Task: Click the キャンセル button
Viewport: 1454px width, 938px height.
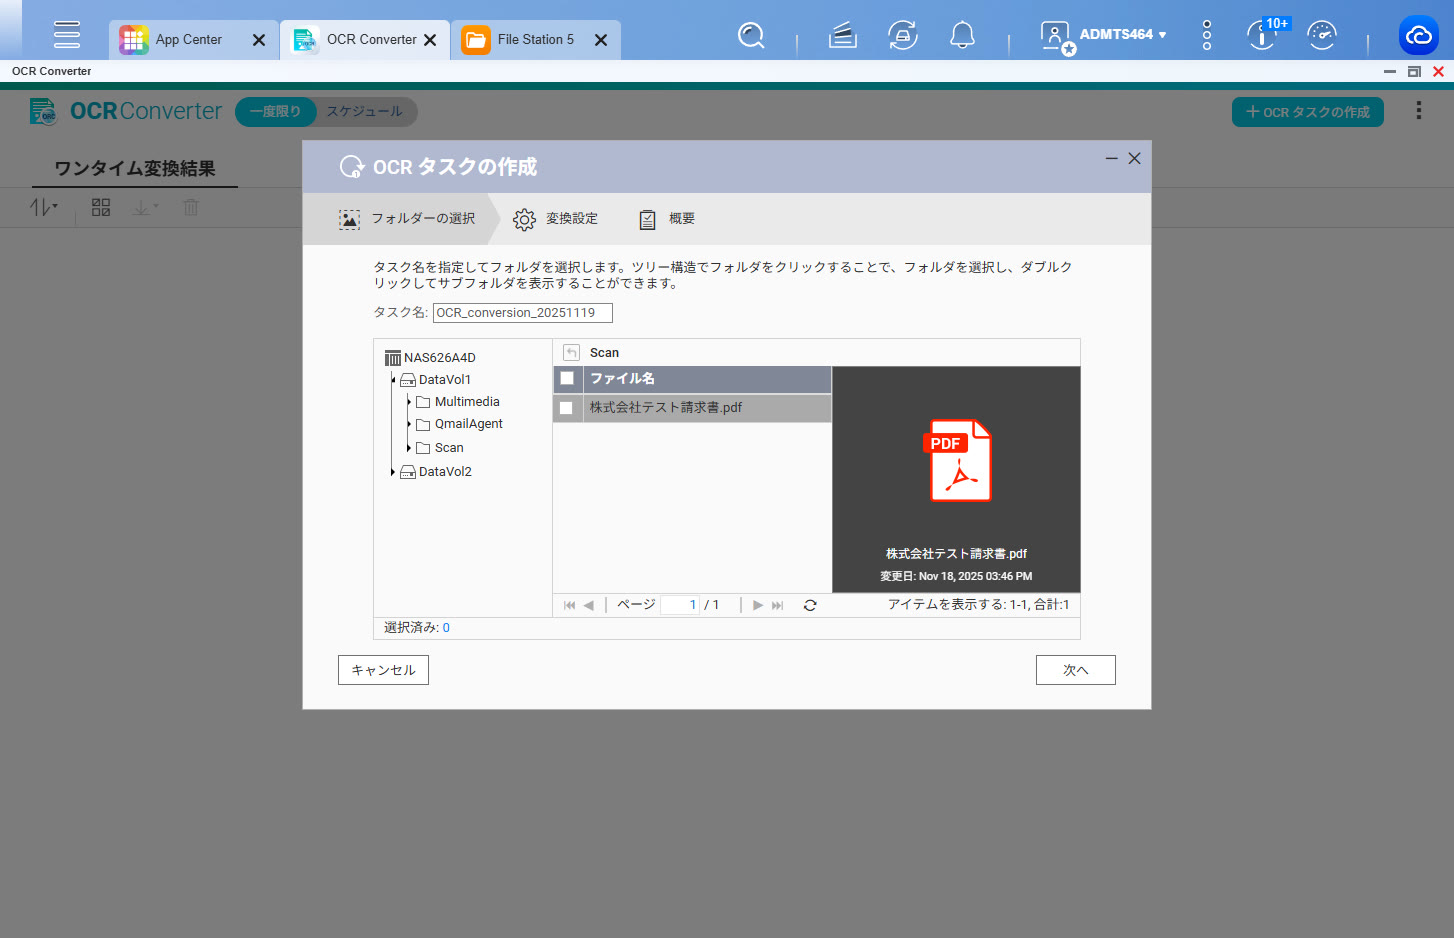Action: click(383, 670)
